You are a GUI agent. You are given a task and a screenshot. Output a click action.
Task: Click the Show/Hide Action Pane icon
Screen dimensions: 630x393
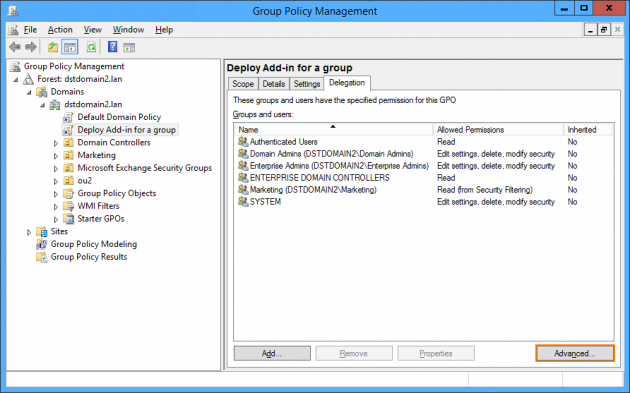[x=129, y=48]
